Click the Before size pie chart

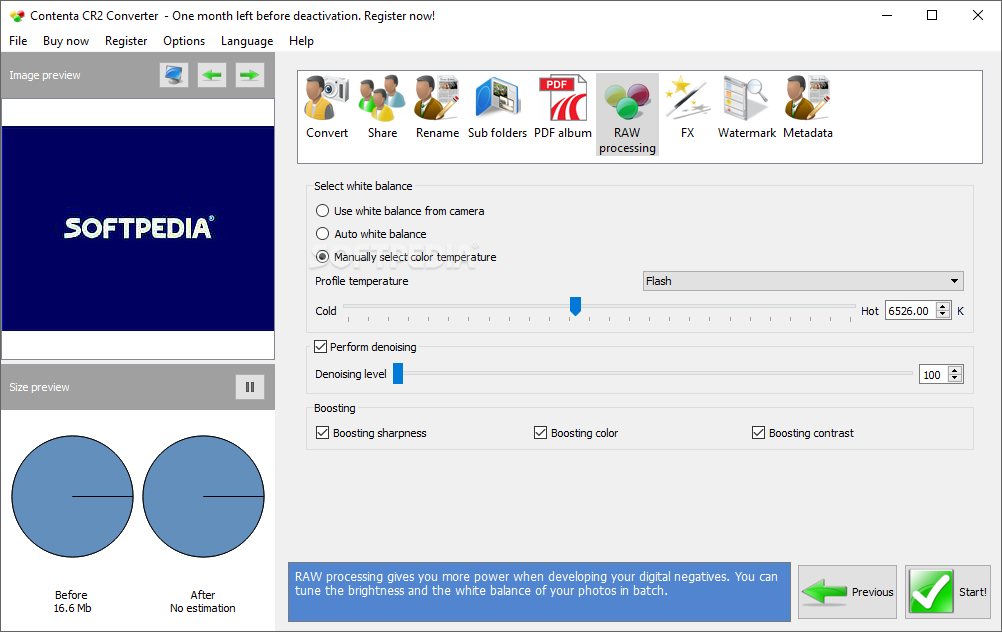point(72,497)
